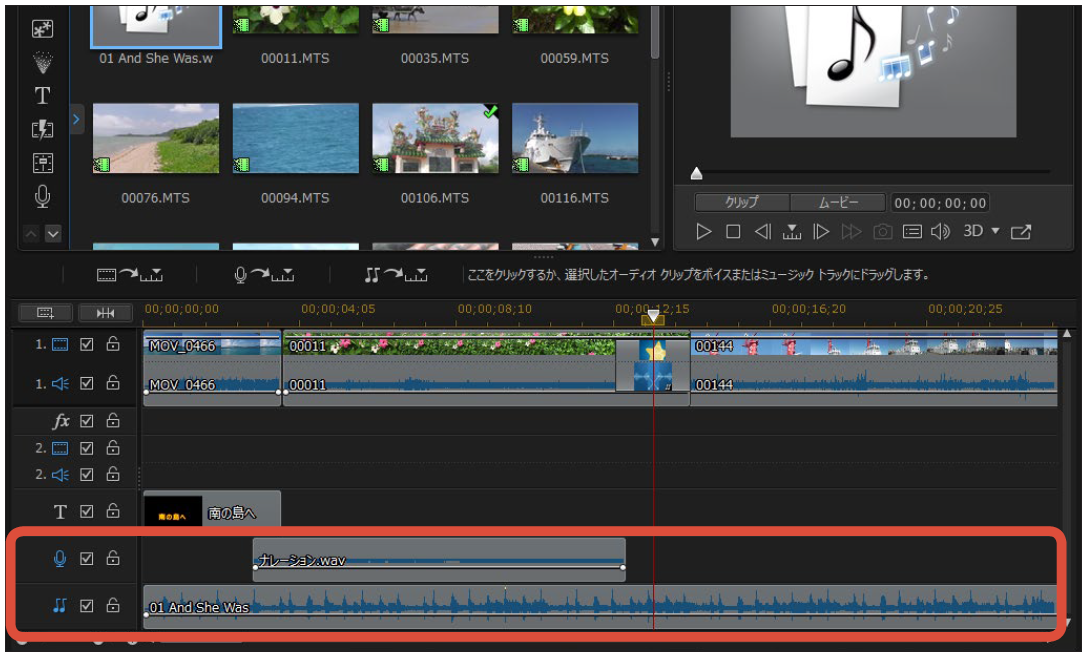Insert selected clip on the music track
Image resolution: width=1088 pixels, height=658 pixels.
coord(396,274)
